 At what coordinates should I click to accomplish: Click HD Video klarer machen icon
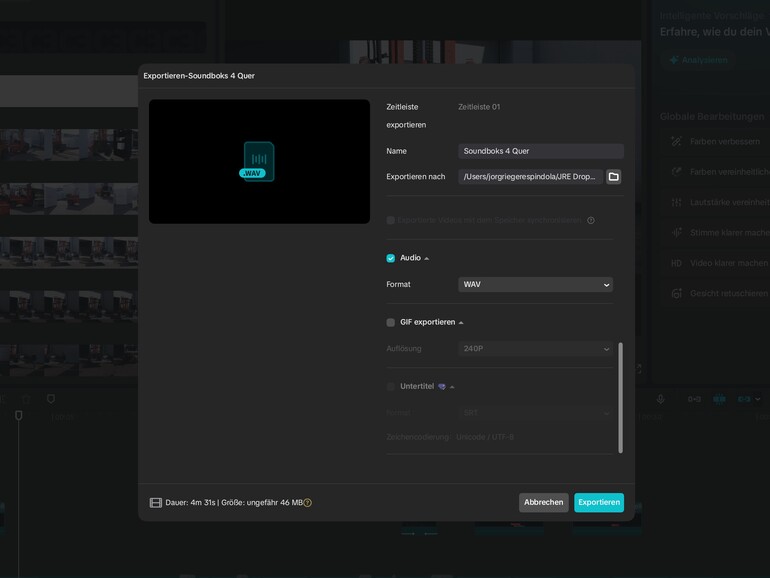[x=677, y=264]
